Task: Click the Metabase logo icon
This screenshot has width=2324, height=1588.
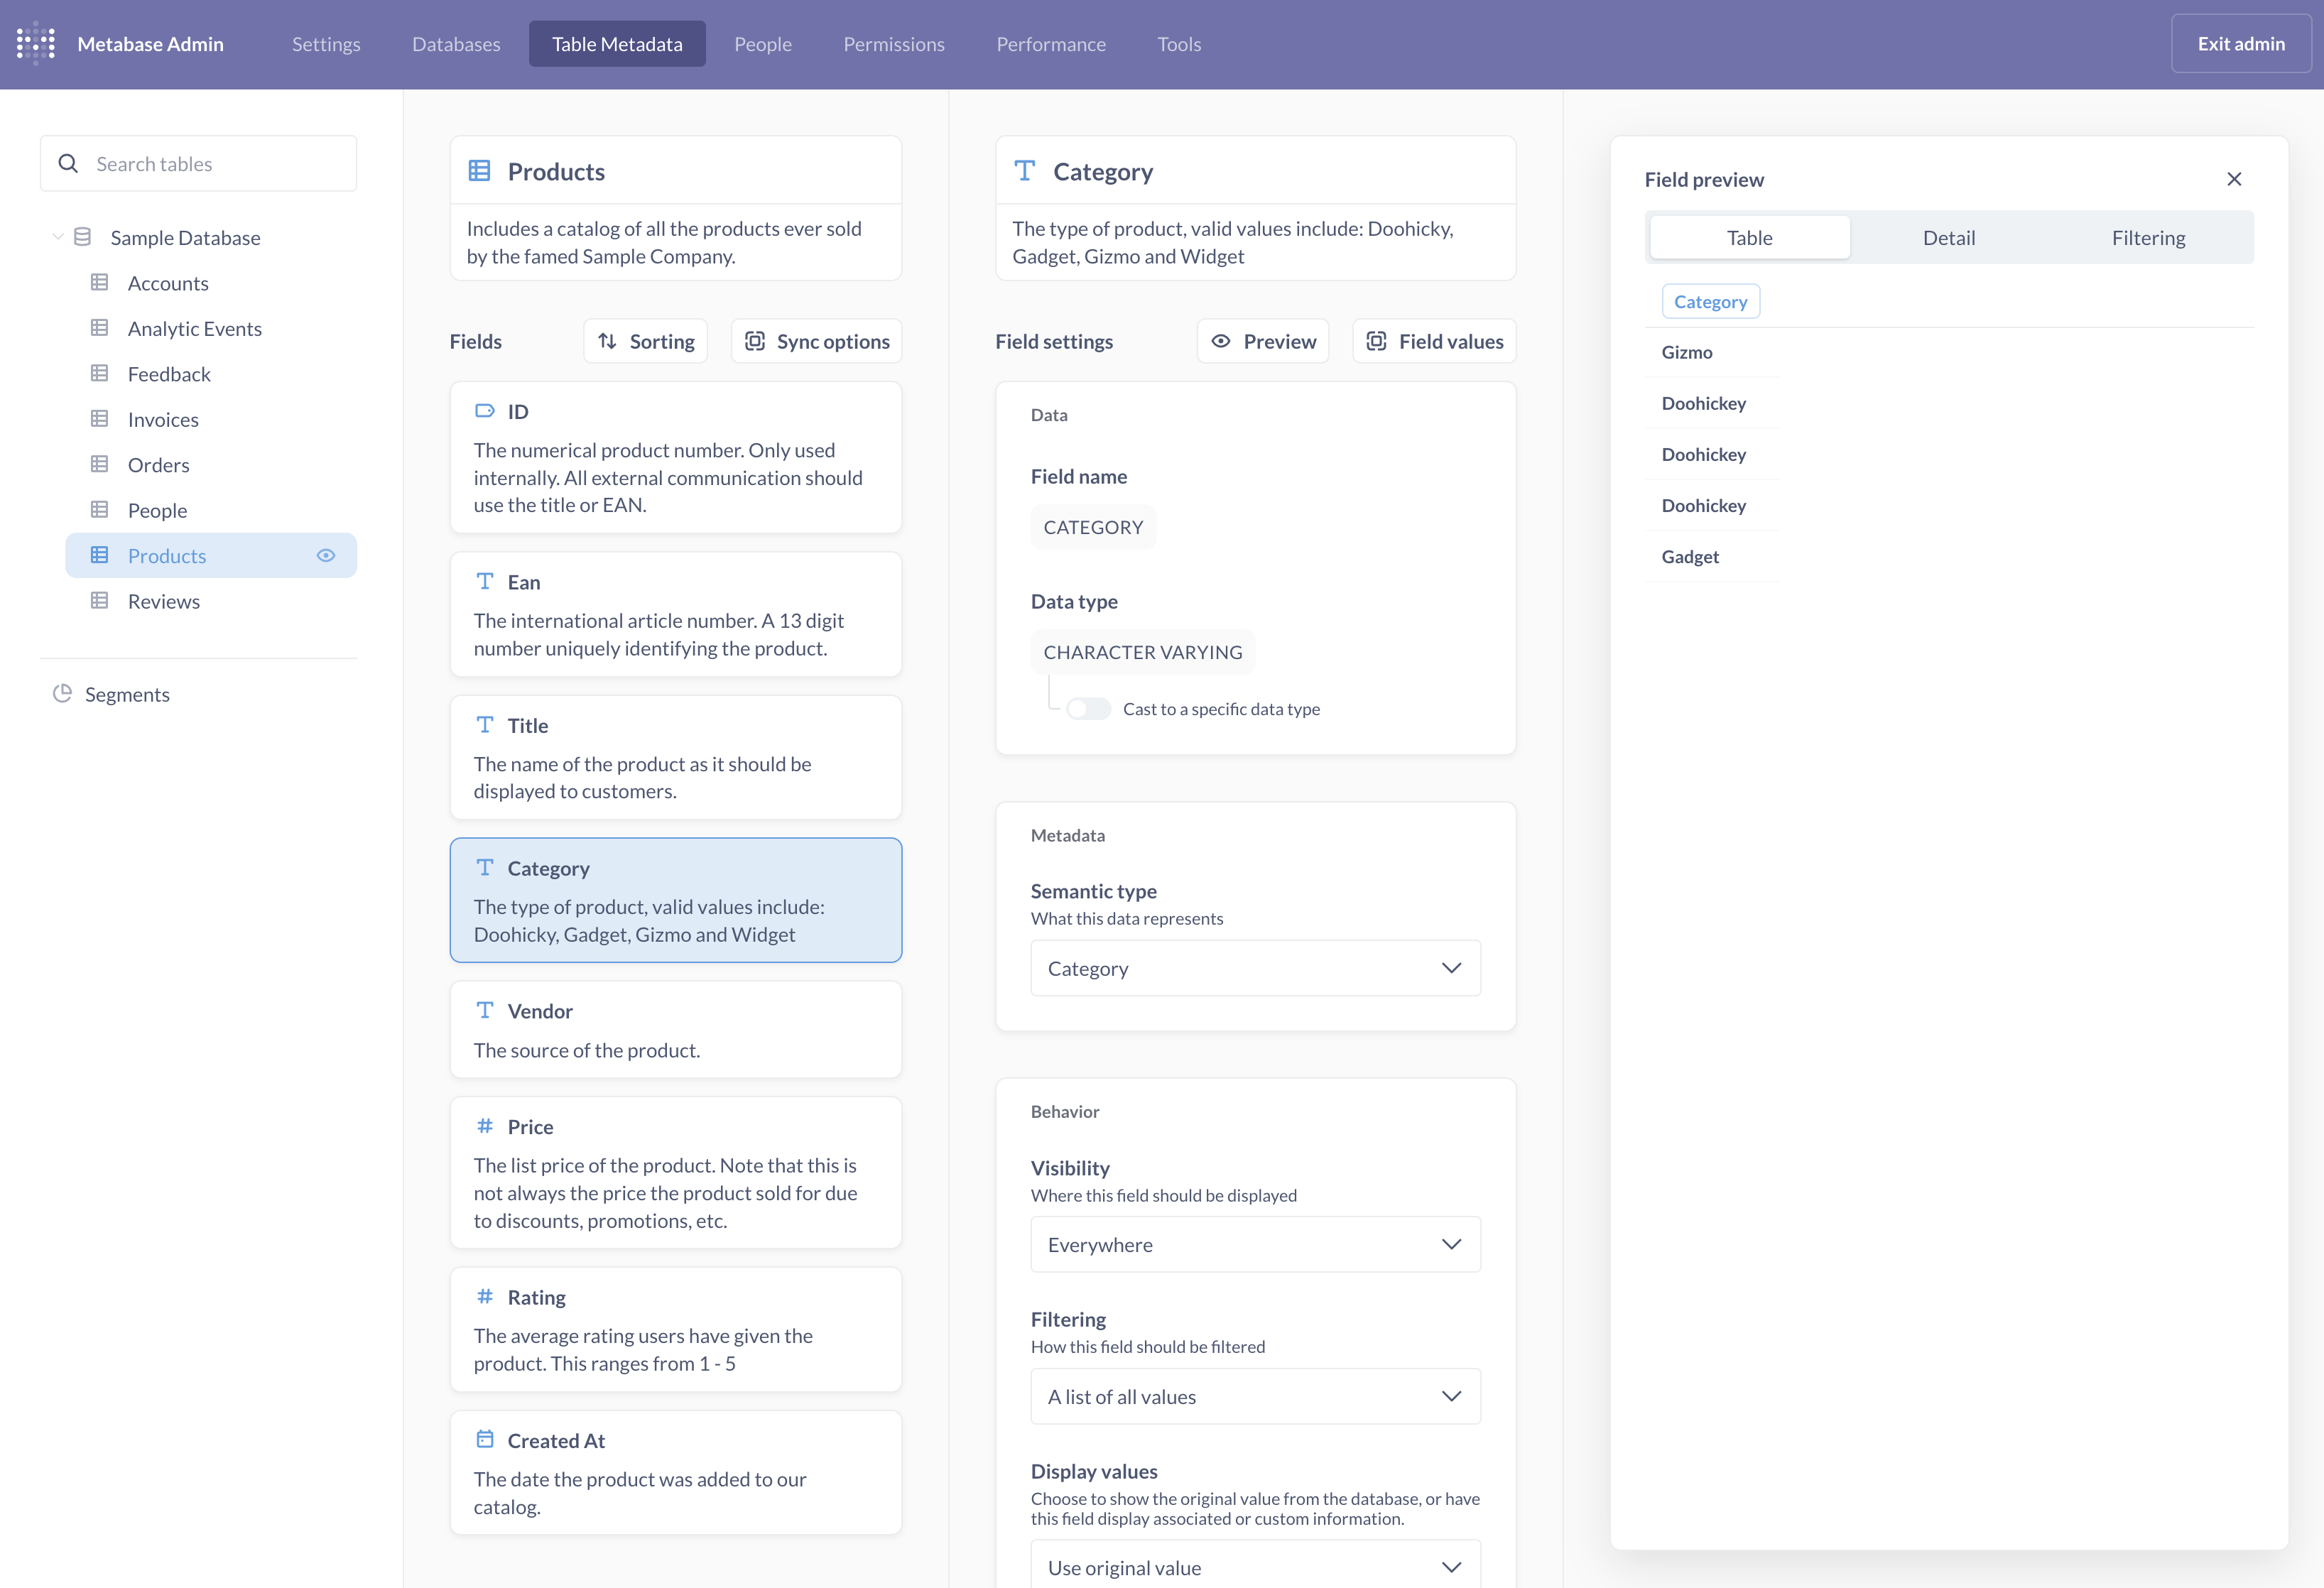Action: 36,44
